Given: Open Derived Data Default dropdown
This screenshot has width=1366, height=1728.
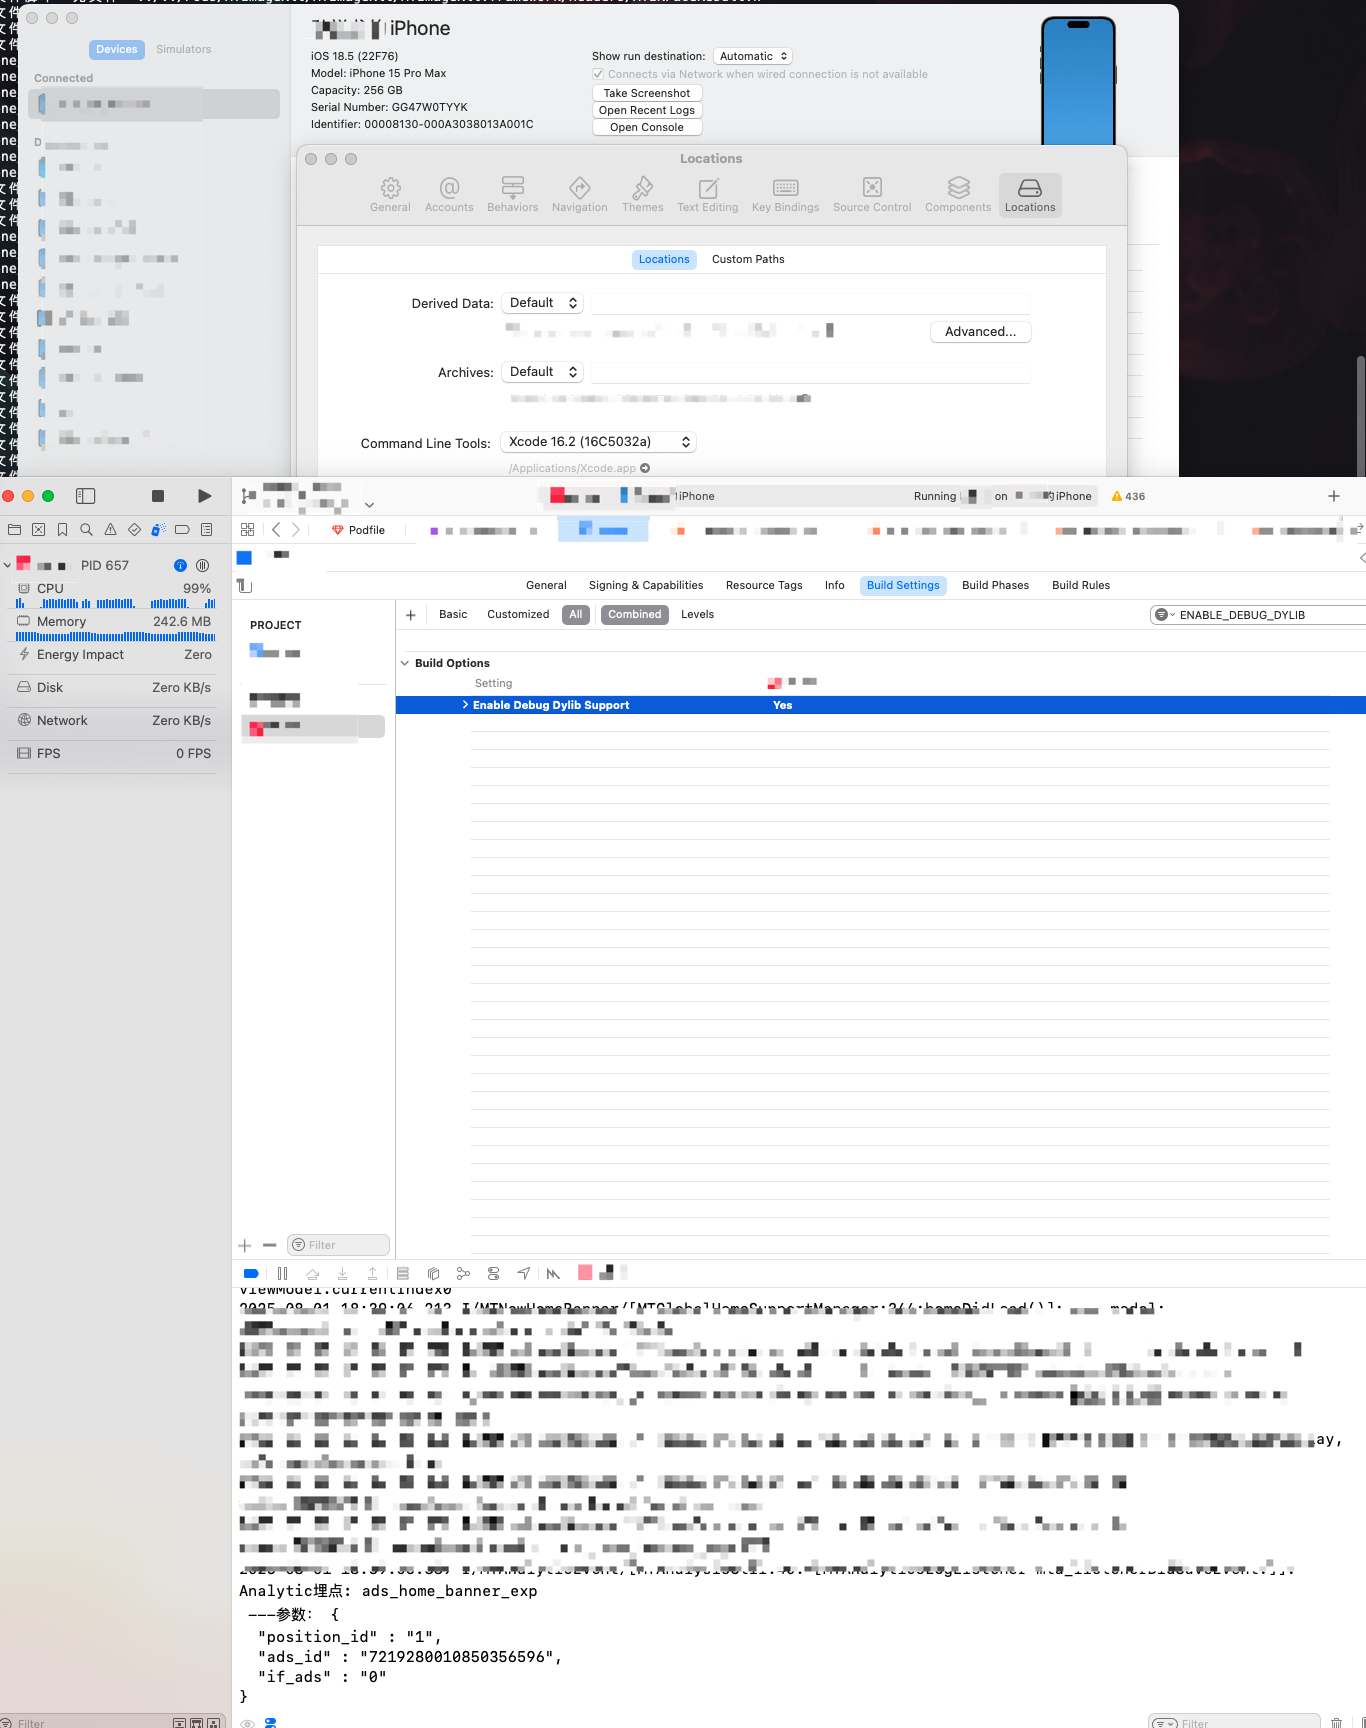Looking at the screenshot, I should pyautogui.click(x=543, y=303).
